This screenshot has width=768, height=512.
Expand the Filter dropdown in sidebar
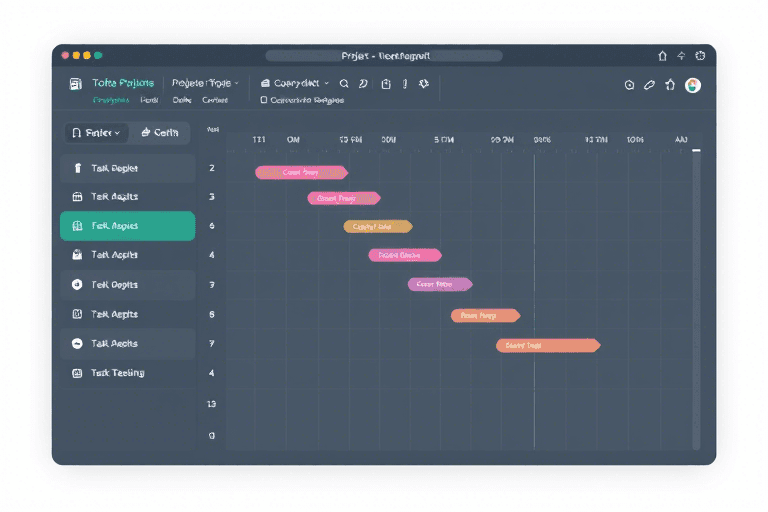tap(96, 132)
